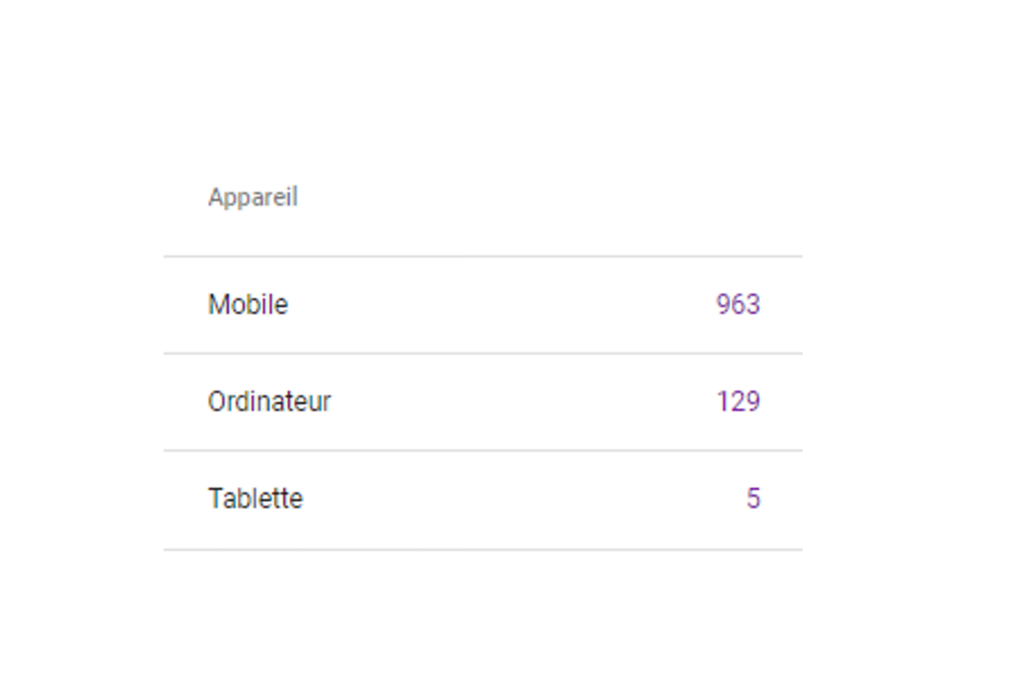
Task: Click the 963 value for Mobile
Action: 738,304
